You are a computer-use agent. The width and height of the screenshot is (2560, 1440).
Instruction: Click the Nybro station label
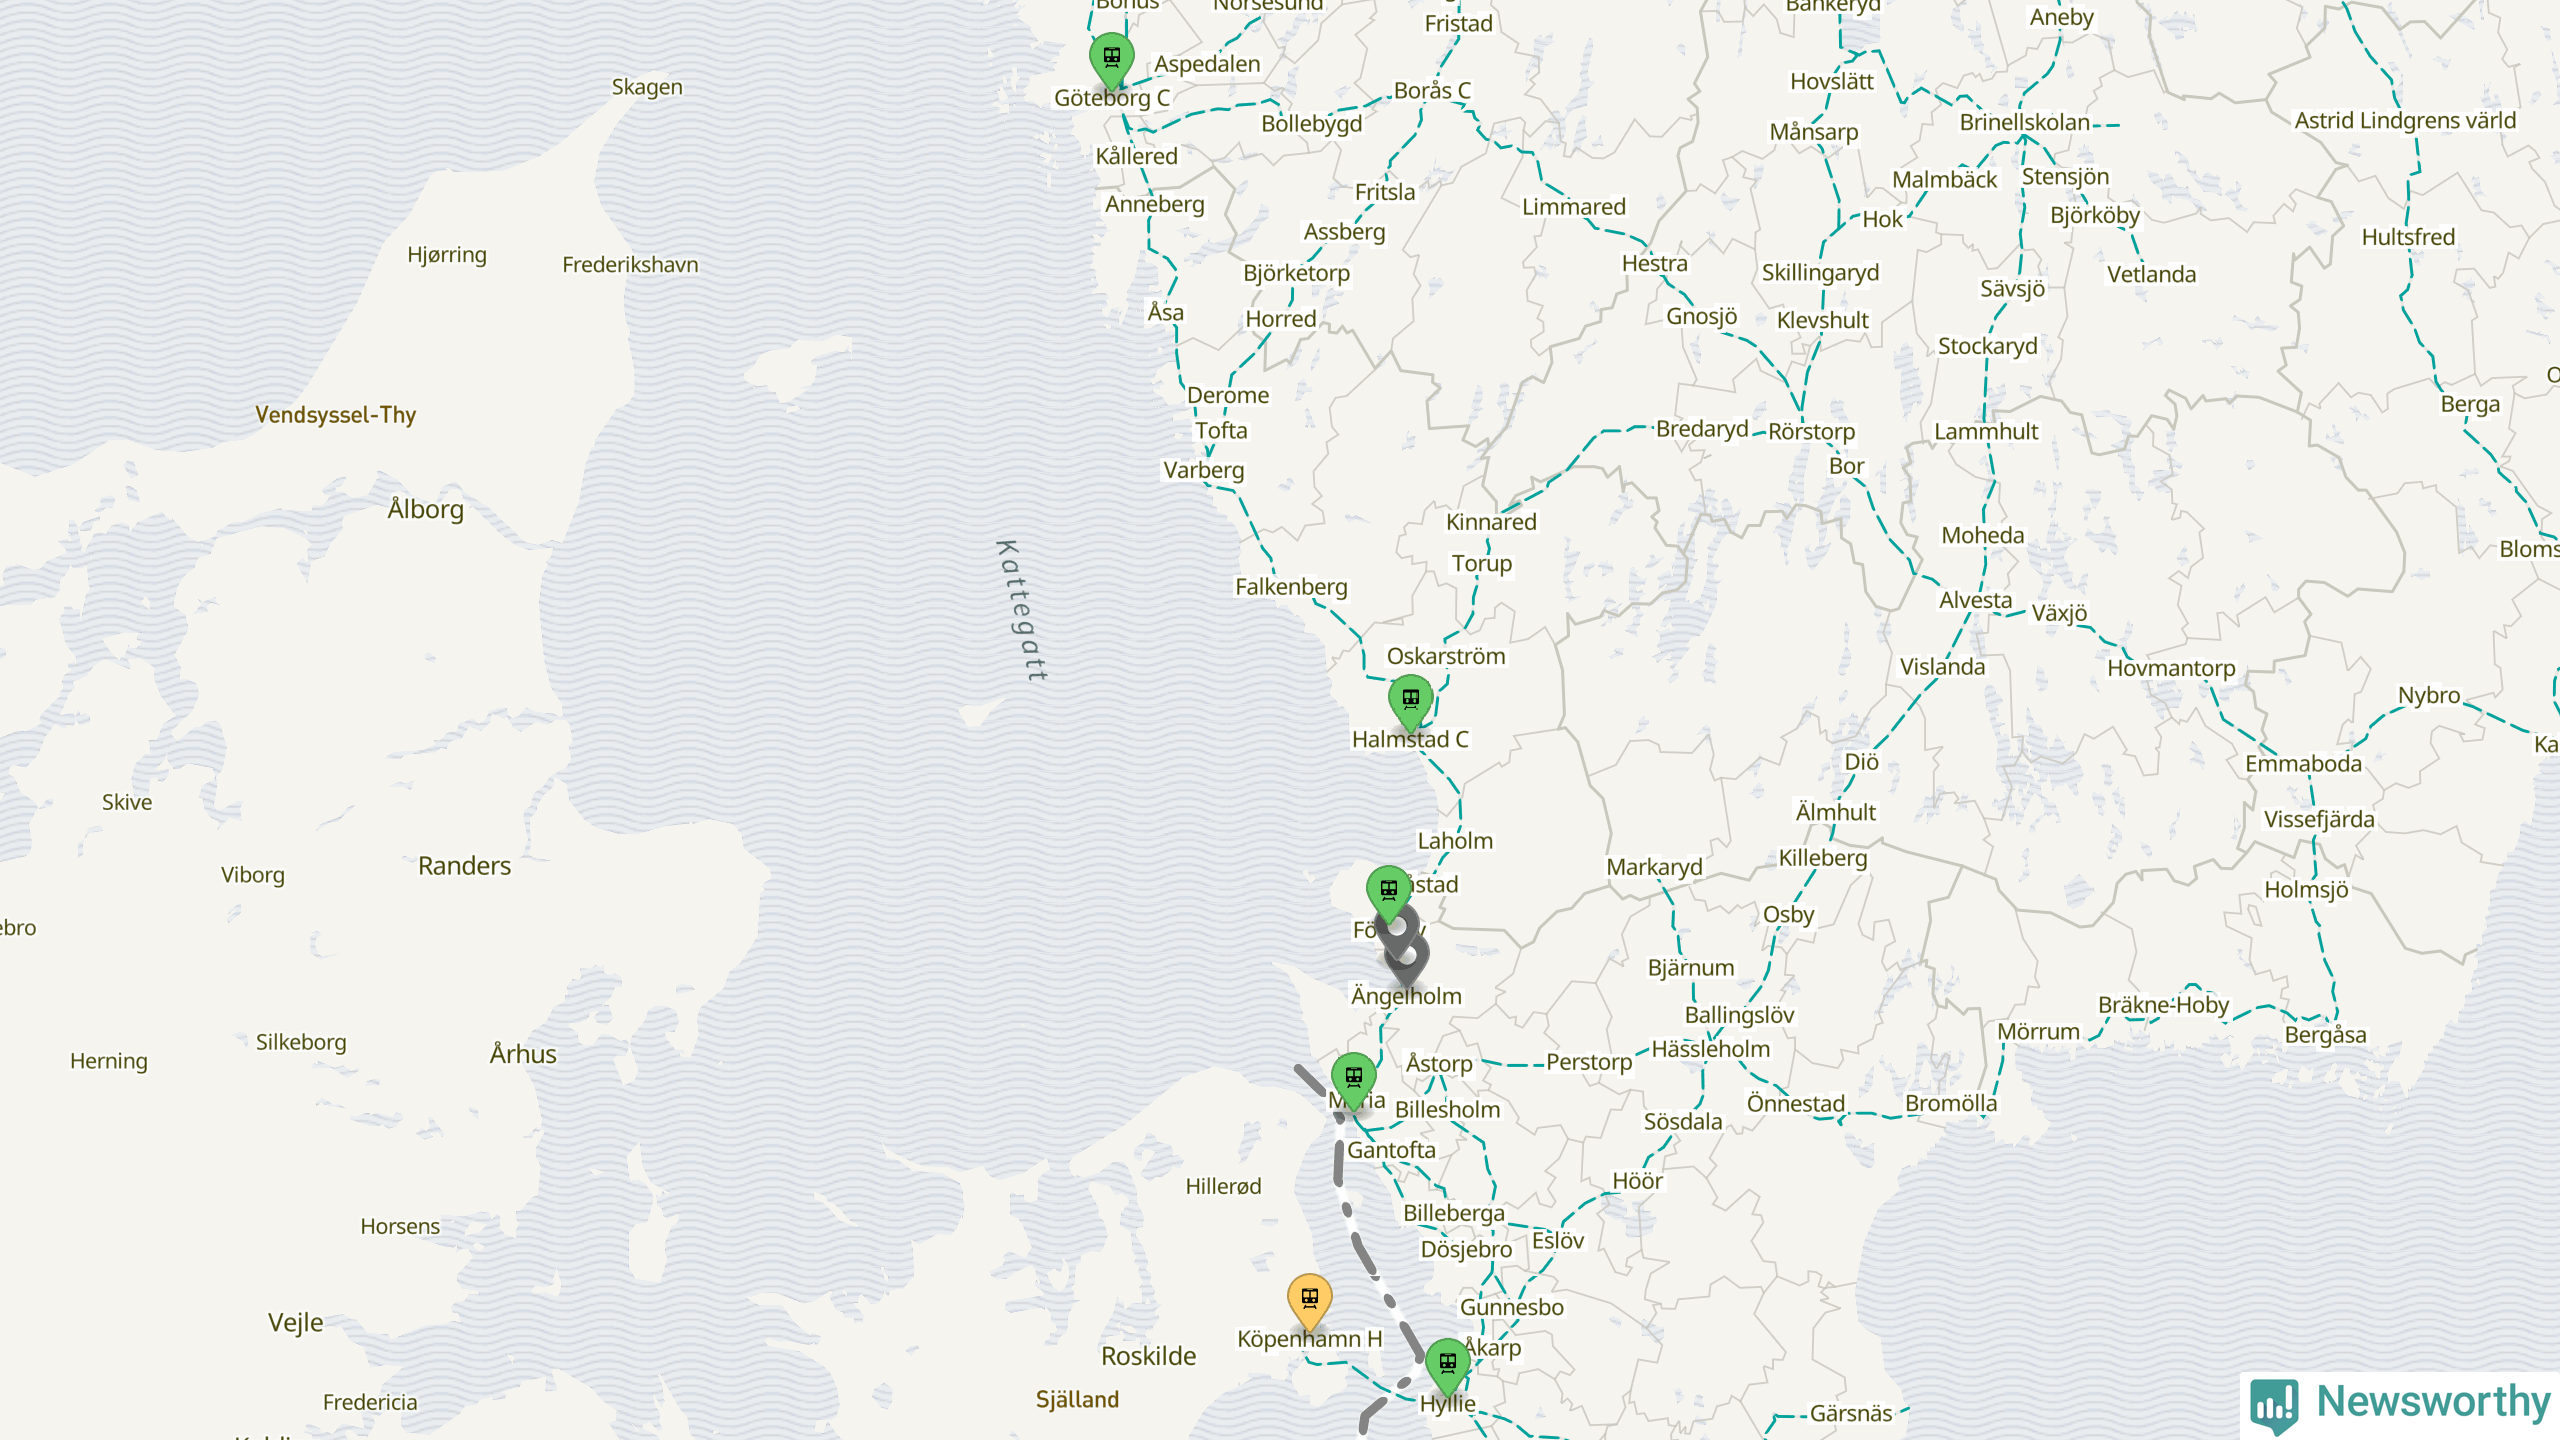coord(2429,696)
